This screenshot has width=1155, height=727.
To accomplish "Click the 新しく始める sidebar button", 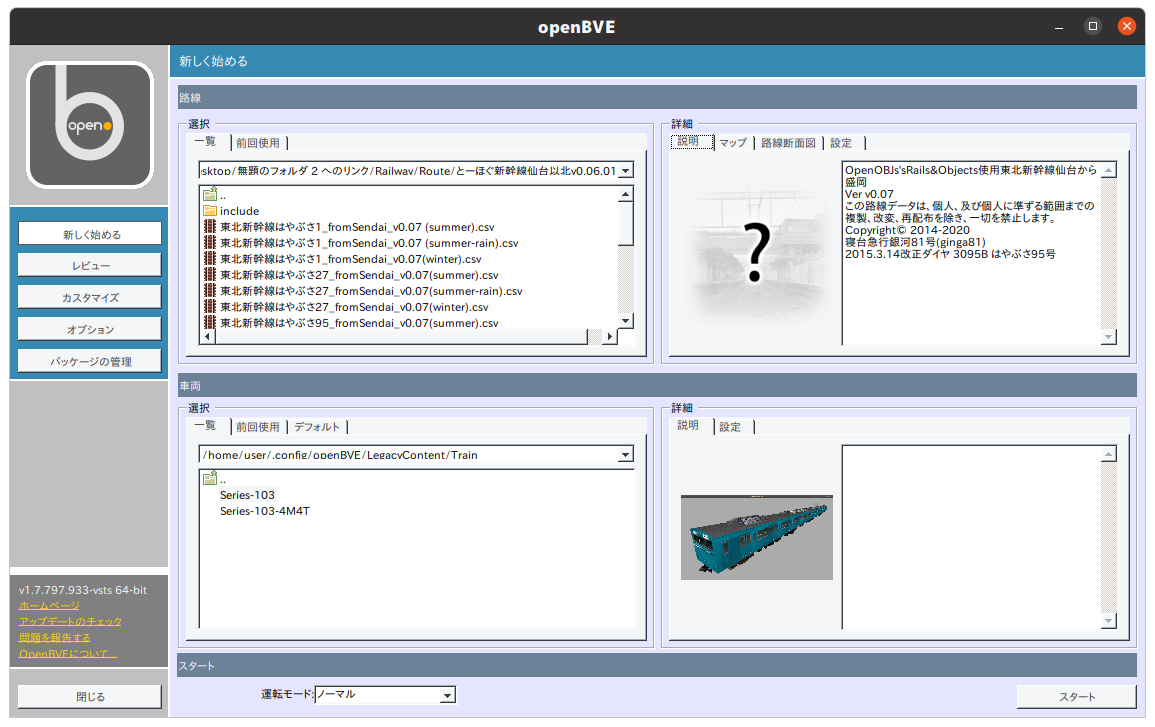I will click(90, 234).
